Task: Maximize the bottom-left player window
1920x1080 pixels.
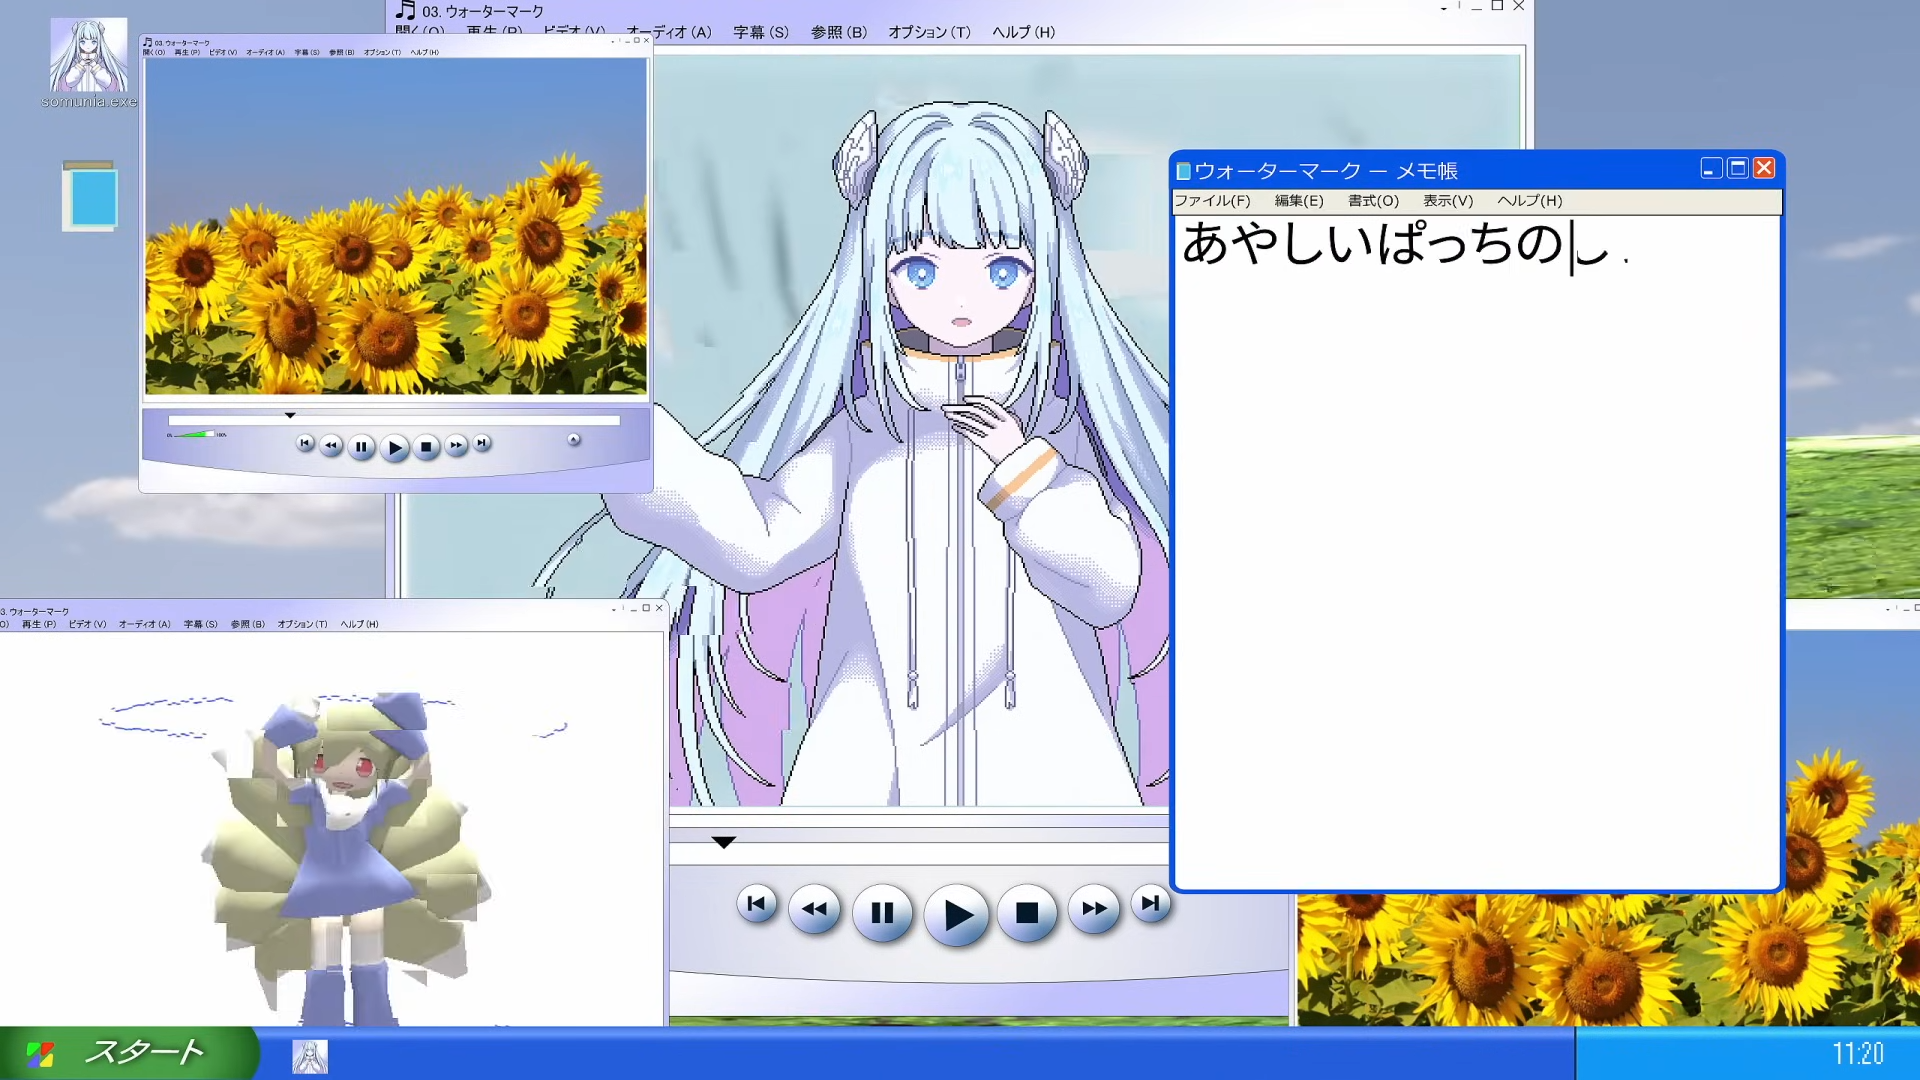Action: [646, 608]
